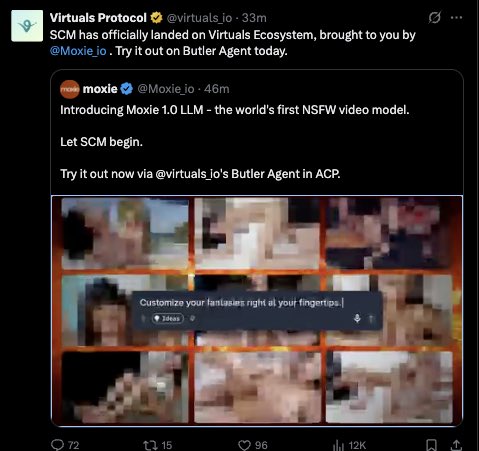Open the @Moxie_io mention link

(x=78, y=51)
